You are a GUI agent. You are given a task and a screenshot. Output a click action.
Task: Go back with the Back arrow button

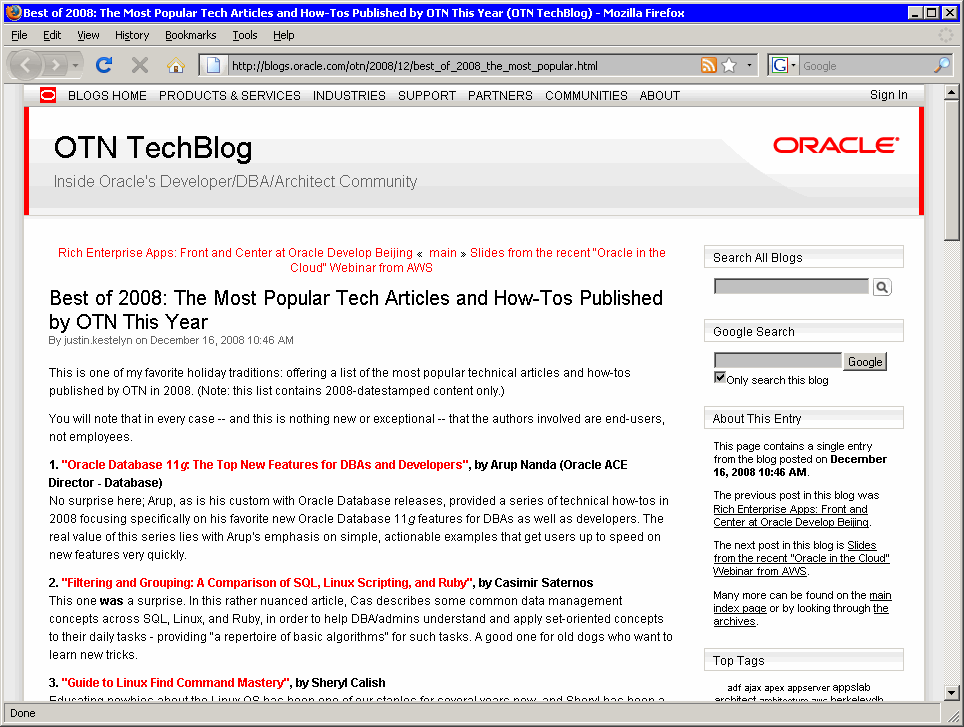click(x=25, y=65)
